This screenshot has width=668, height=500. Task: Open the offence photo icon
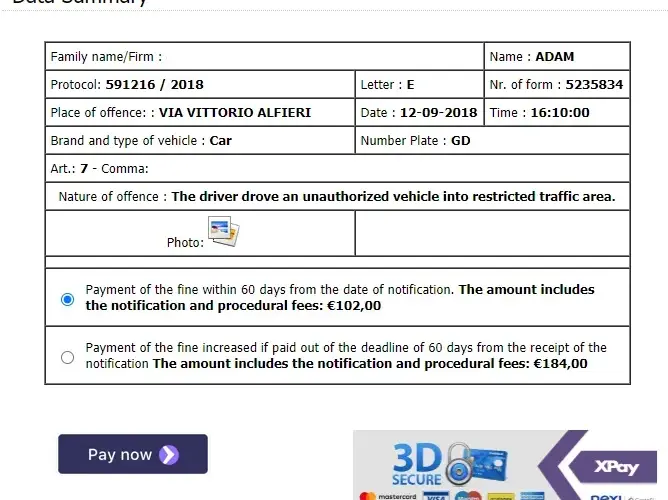point(224,231)
